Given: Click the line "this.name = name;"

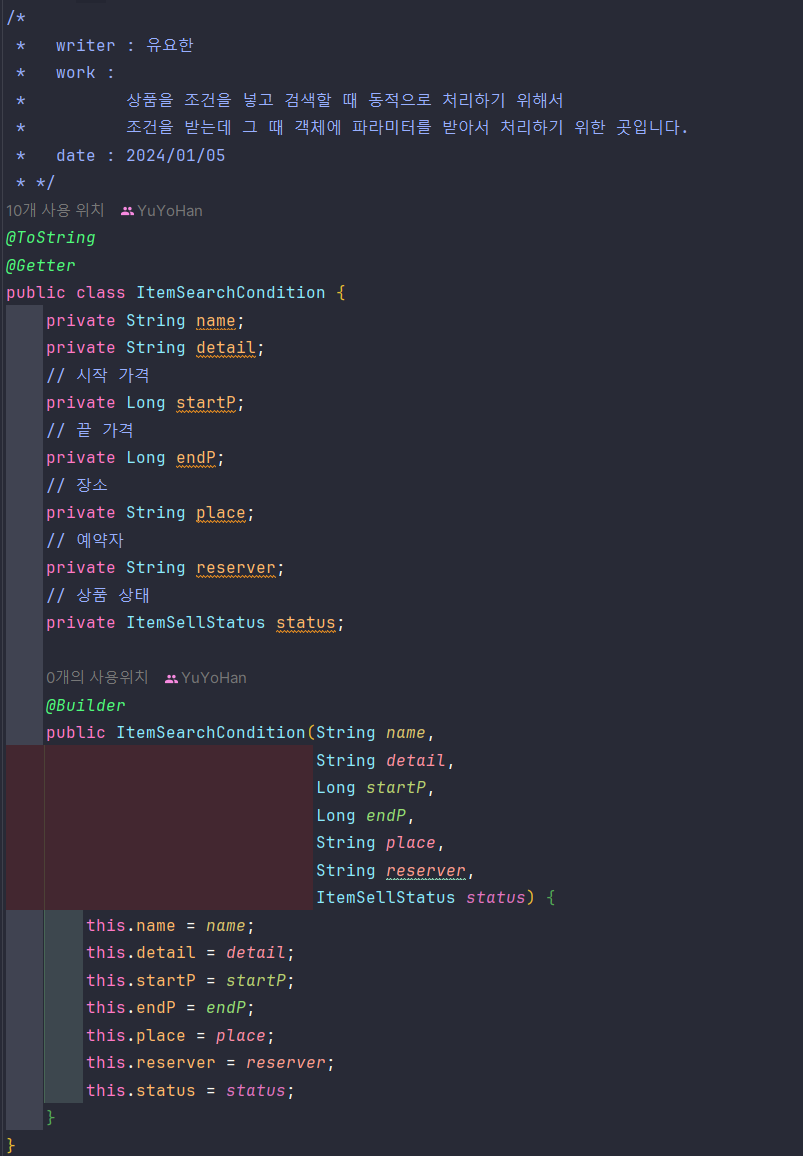Looking at the screenshot, I should coord(170,926).
